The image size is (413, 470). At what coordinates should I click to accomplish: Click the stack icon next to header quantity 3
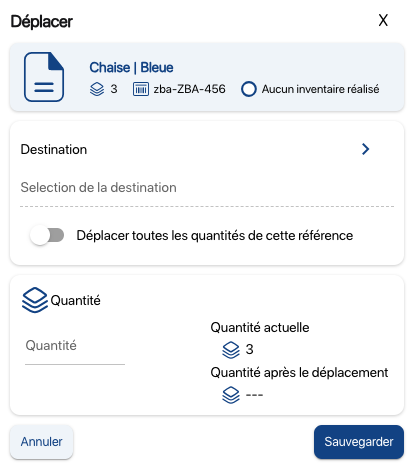coord(97,89)
